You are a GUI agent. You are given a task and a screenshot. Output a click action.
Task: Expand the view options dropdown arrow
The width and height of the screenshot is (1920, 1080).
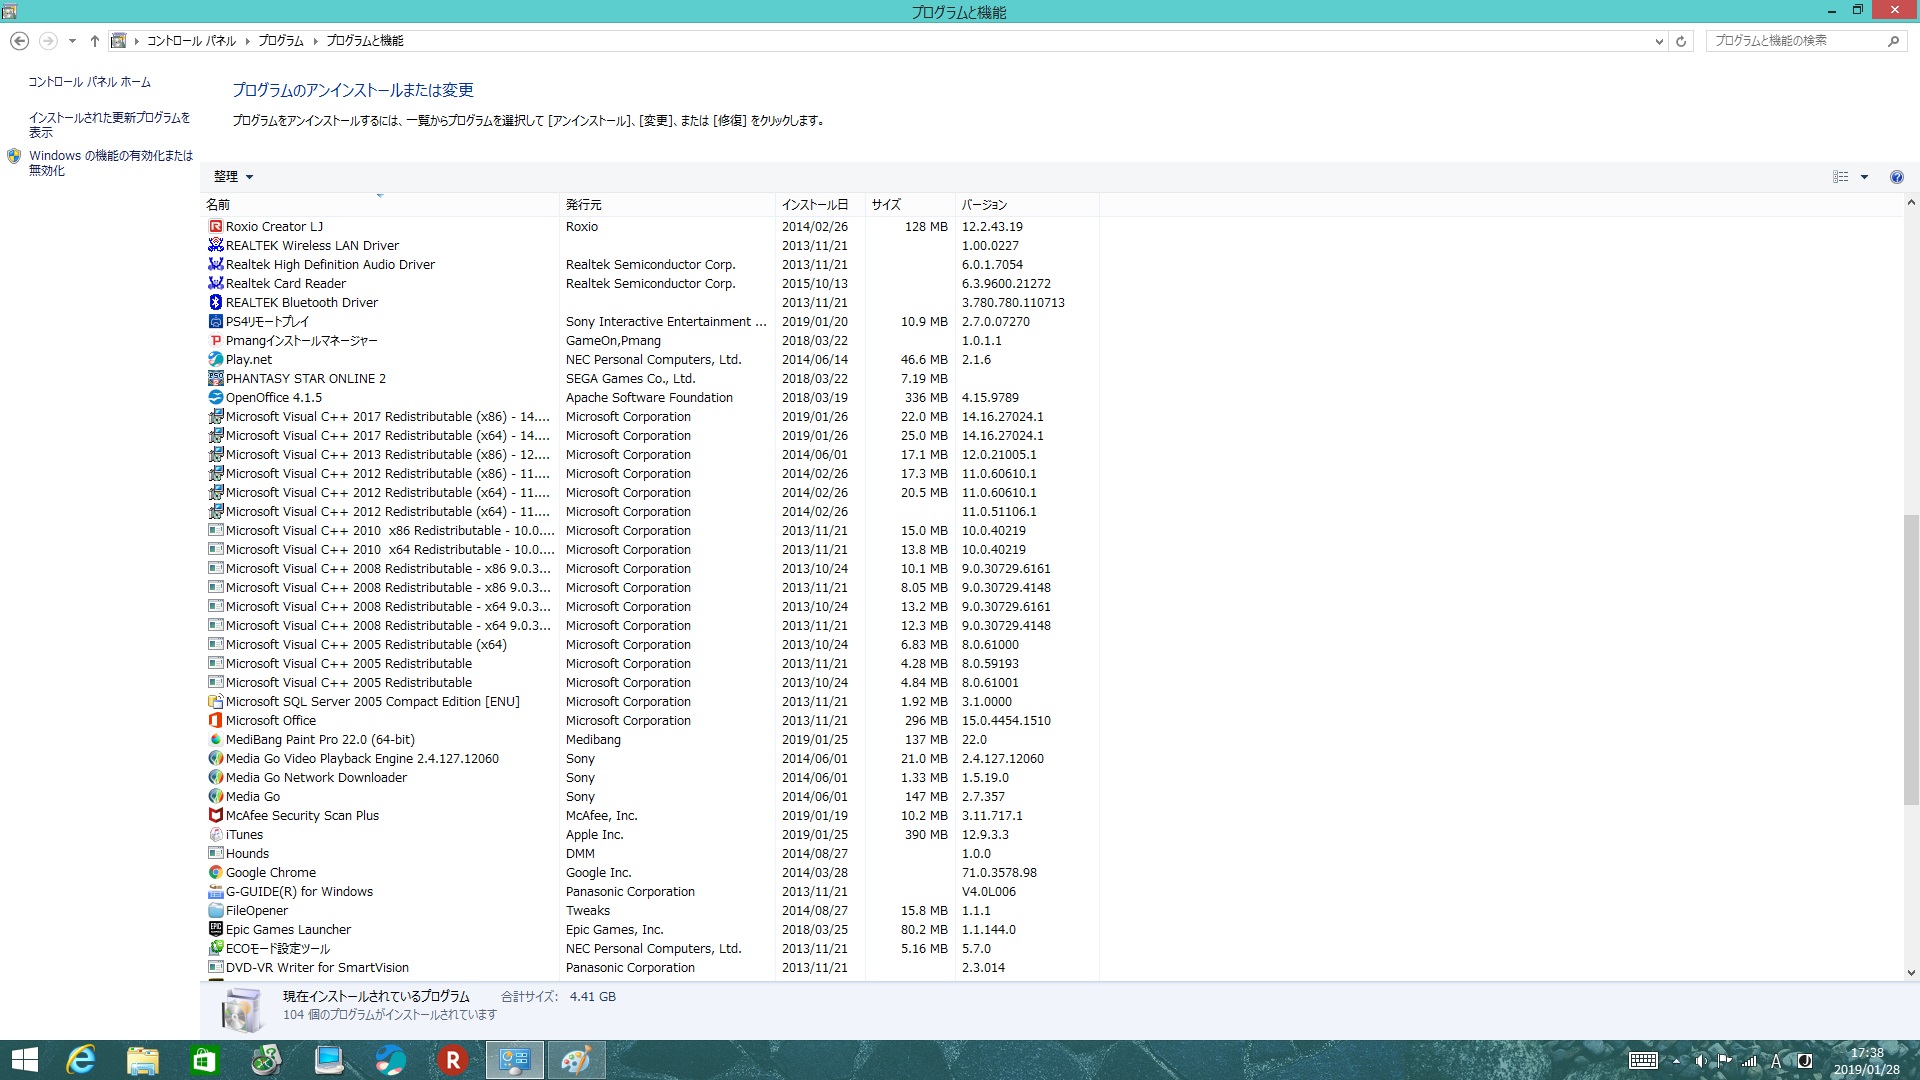[x=1864, y=177]
